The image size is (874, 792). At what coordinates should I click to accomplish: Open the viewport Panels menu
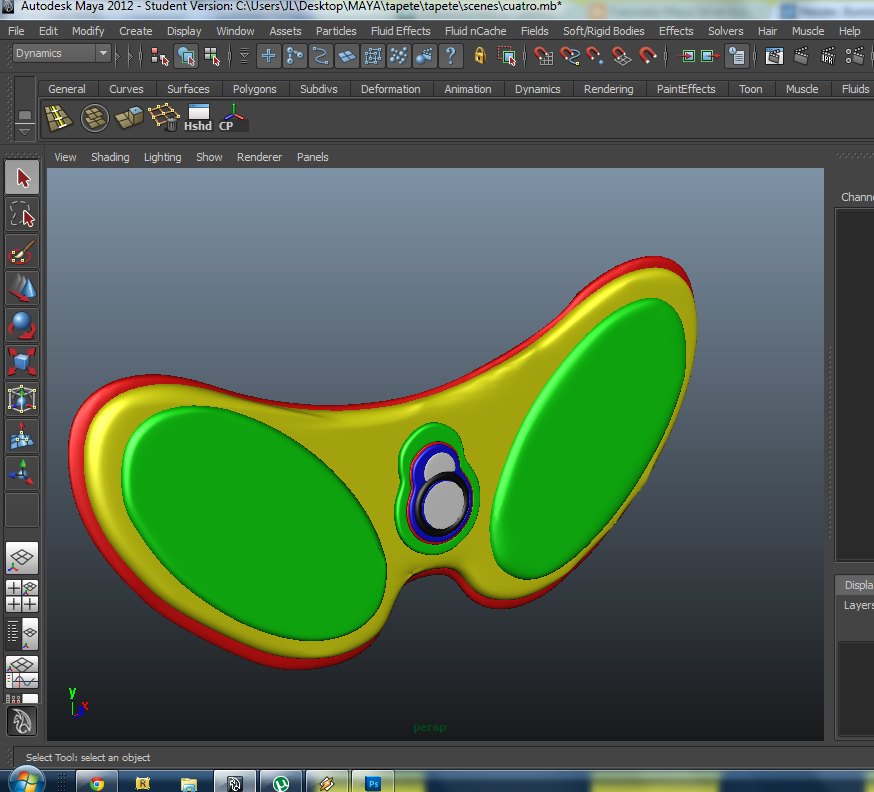(312, 157)
